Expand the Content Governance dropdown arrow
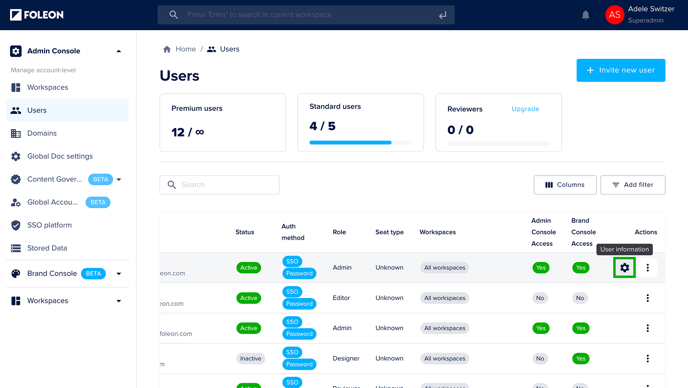 click(x=118, y=179)
